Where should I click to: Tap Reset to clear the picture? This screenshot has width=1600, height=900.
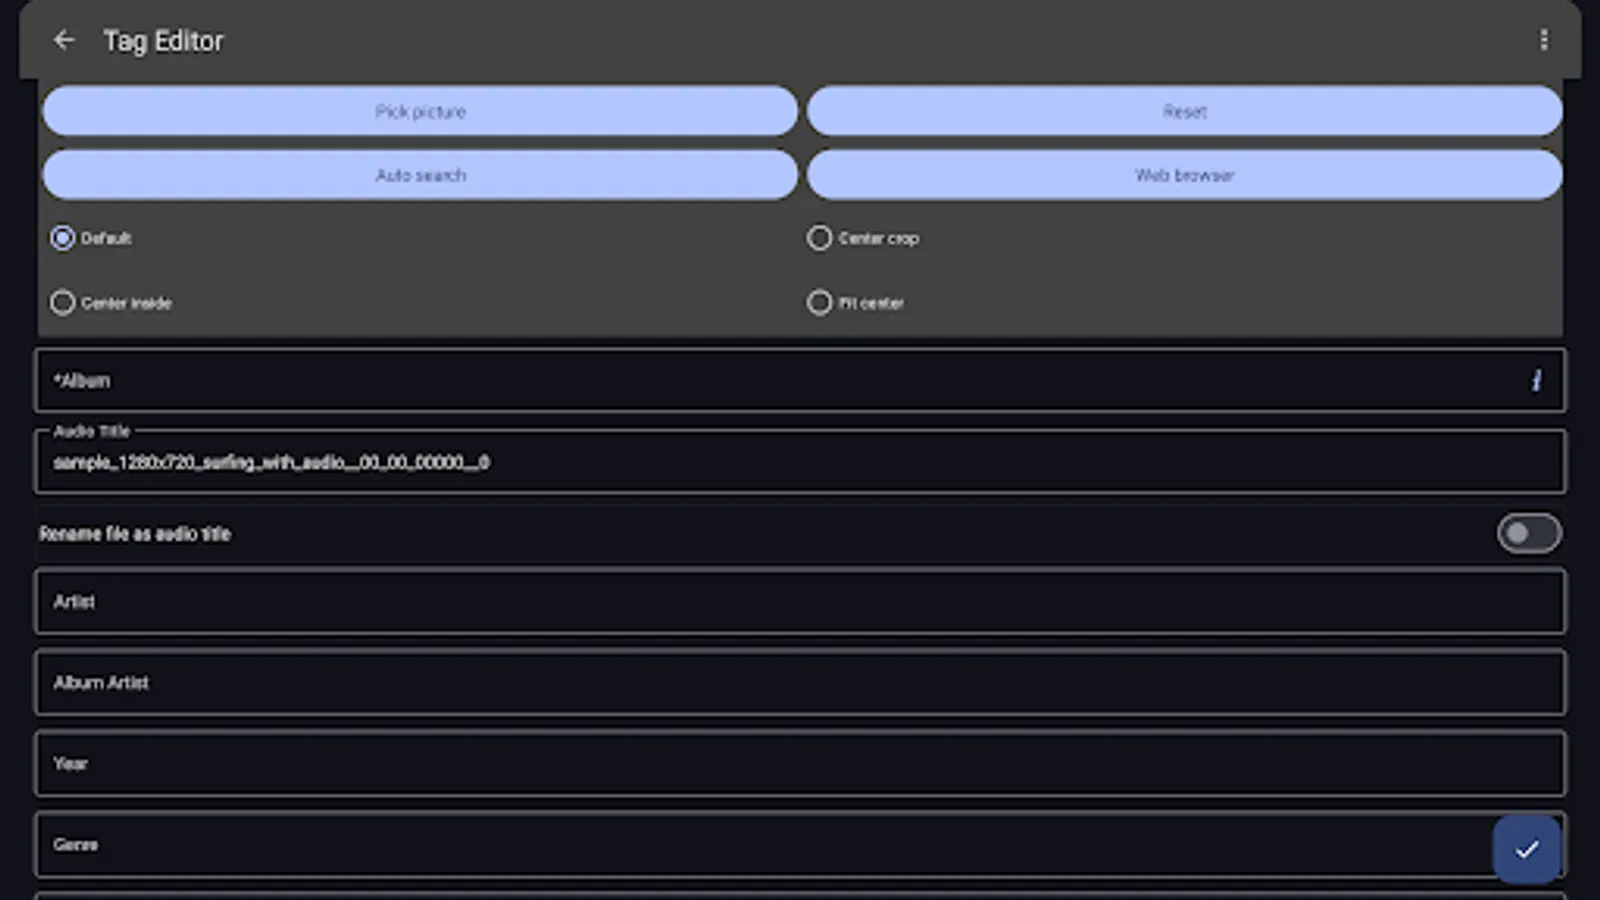[x=1185, y=111]
